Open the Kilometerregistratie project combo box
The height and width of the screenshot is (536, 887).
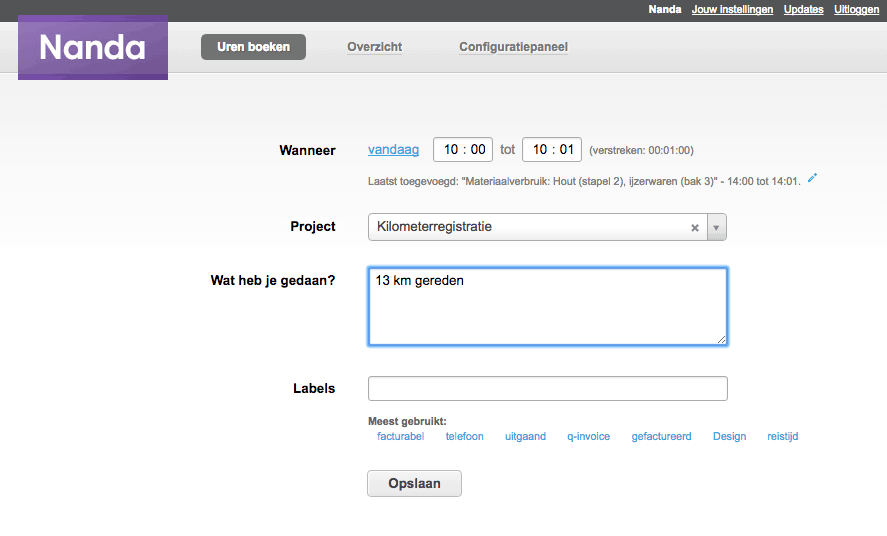(x=547, y=227)
